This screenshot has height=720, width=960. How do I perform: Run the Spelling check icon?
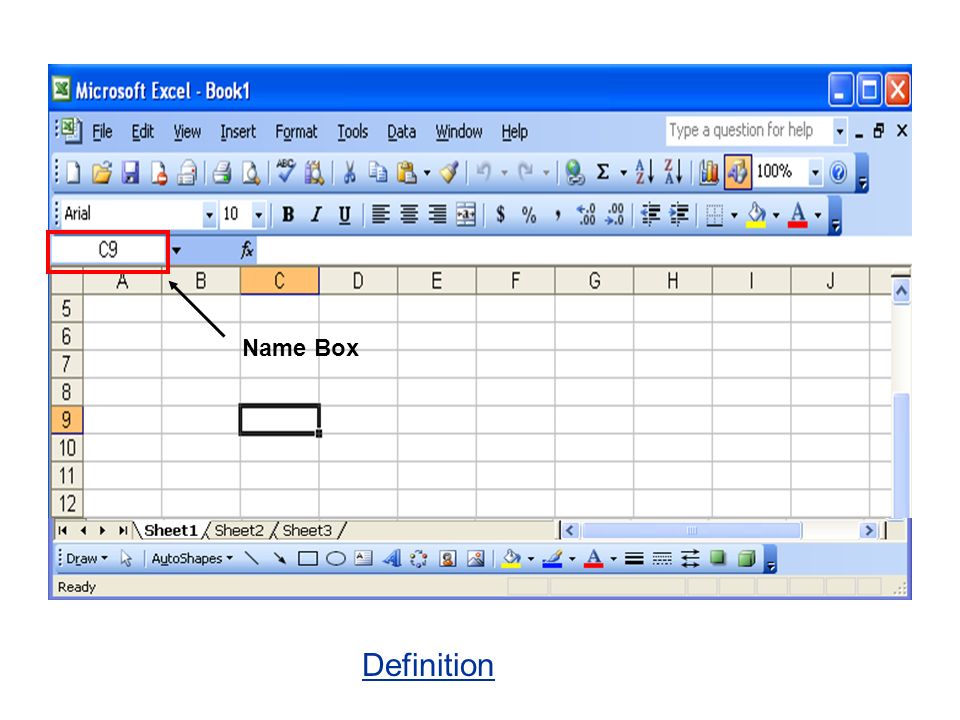(x=285, y=171)
